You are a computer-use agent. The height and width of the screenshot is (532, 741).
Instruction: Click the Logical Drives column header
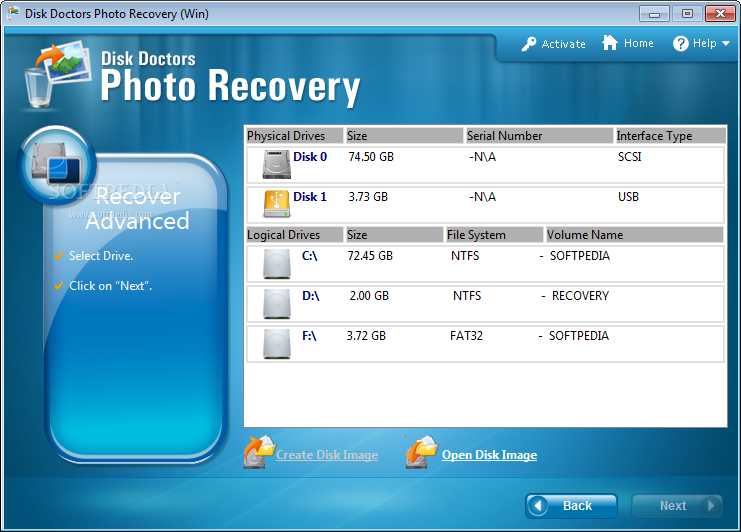tap(294, 235)
